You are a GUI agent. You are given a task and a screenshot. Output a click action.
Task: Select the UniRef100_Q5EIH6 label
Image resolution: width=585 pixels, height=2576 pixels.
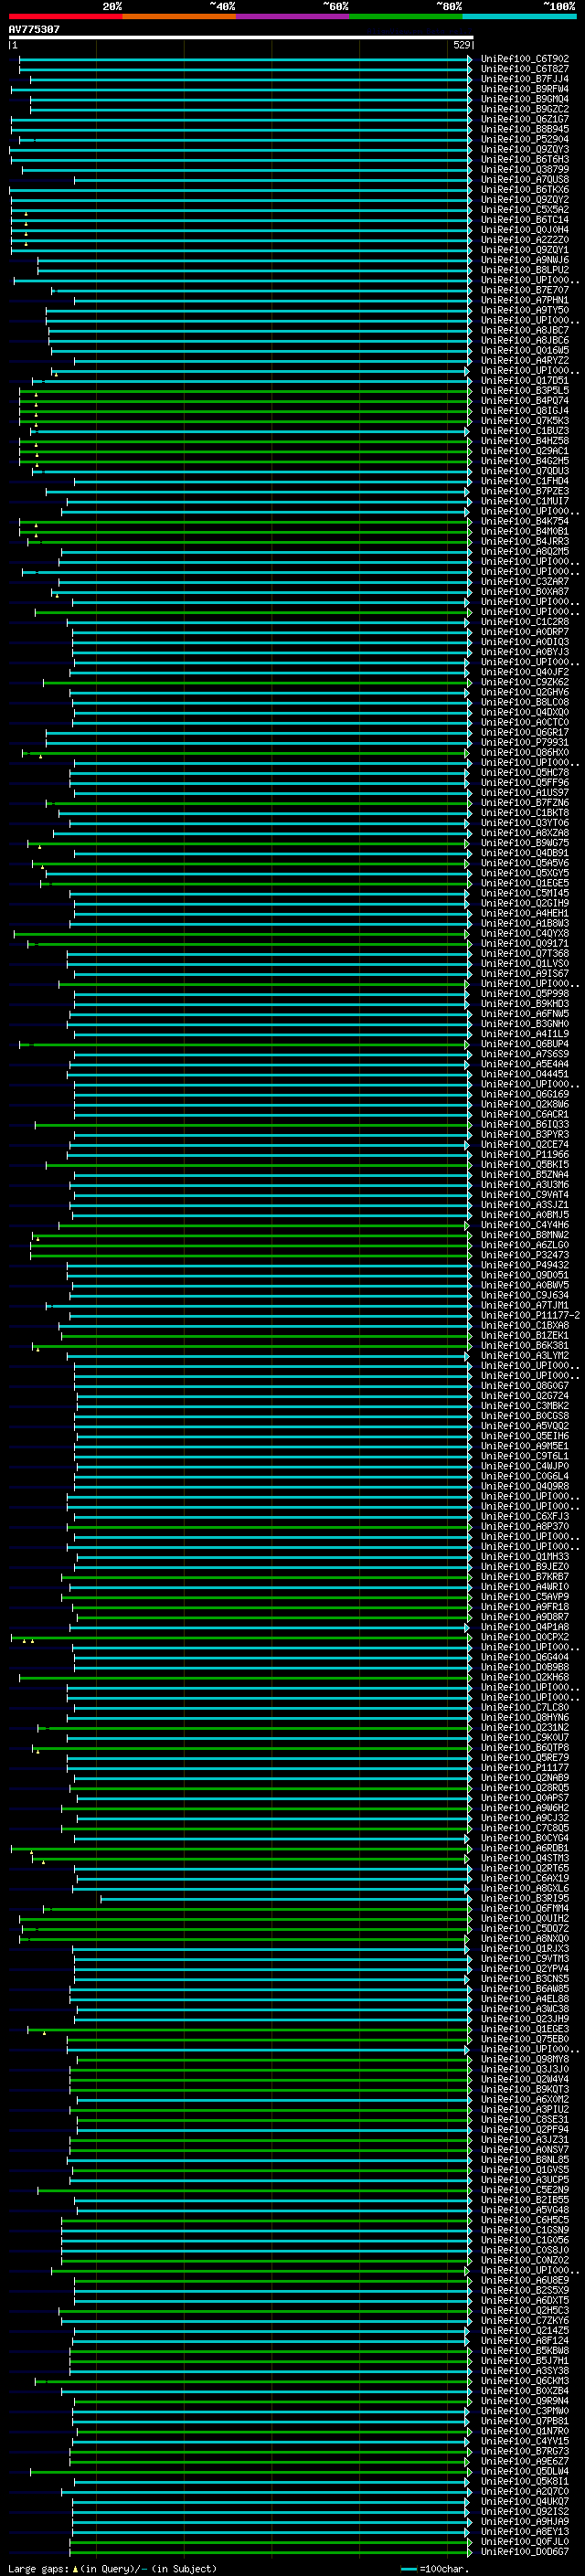tap(524, 1435)
